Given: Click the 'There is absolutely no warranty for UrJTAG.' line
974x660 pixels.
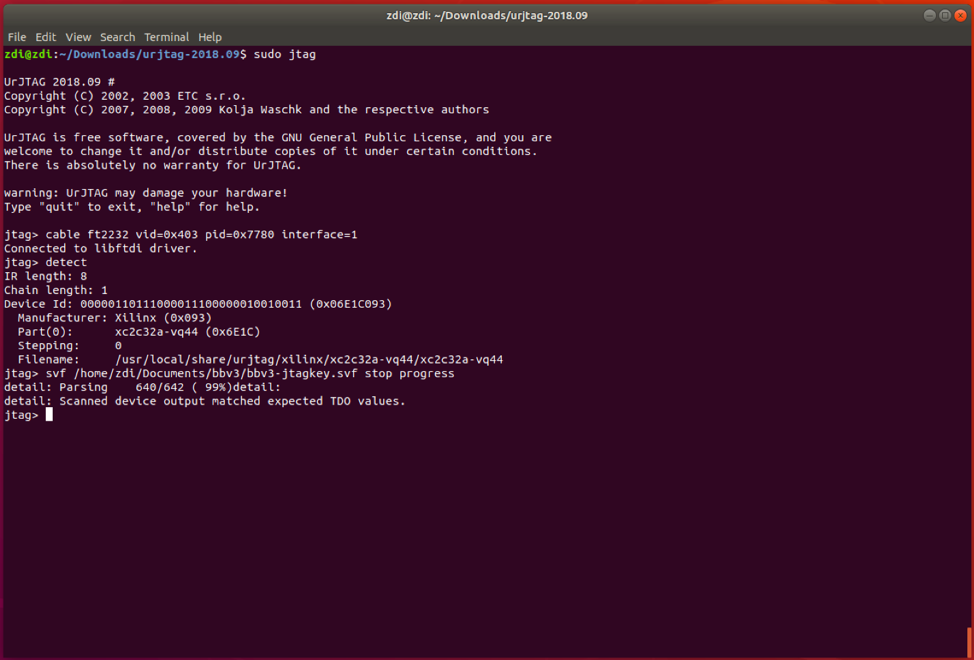Looking at the screenshot, I should (153, 165).
